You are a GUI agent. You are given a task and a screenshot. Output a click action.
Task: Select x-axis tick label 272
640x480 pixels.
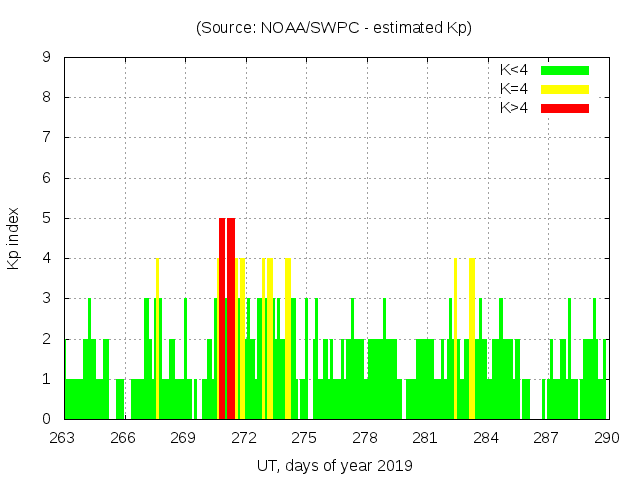click(x=244, y=438)
